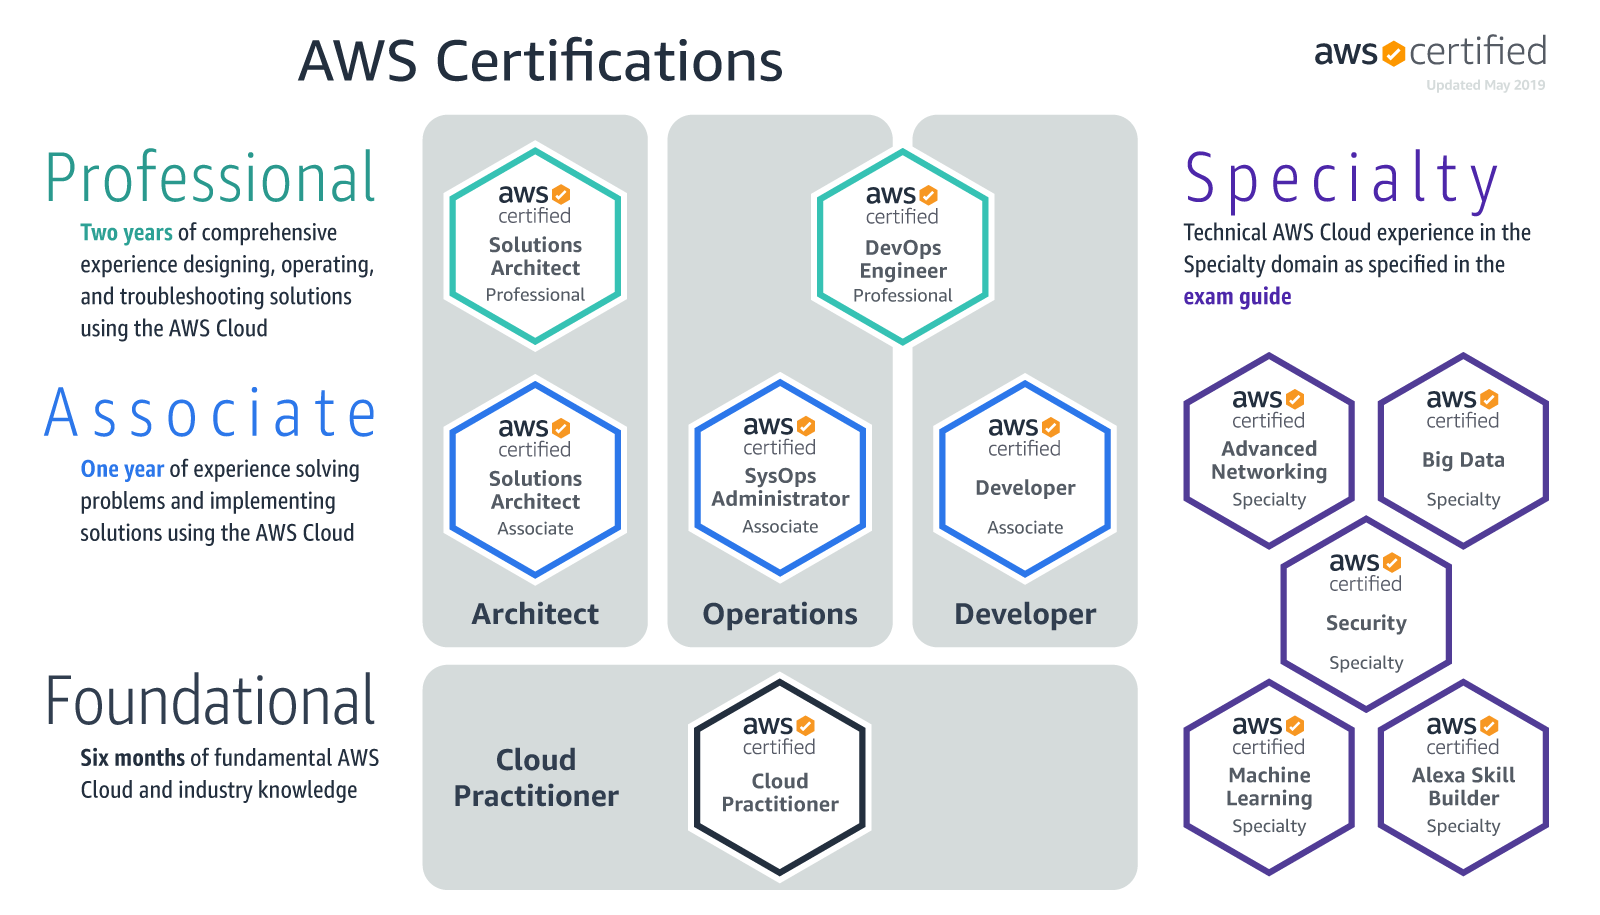This screenshot has height=915, width=1600.
Task: Click the Developer column label
Action: coord(1025,614)
